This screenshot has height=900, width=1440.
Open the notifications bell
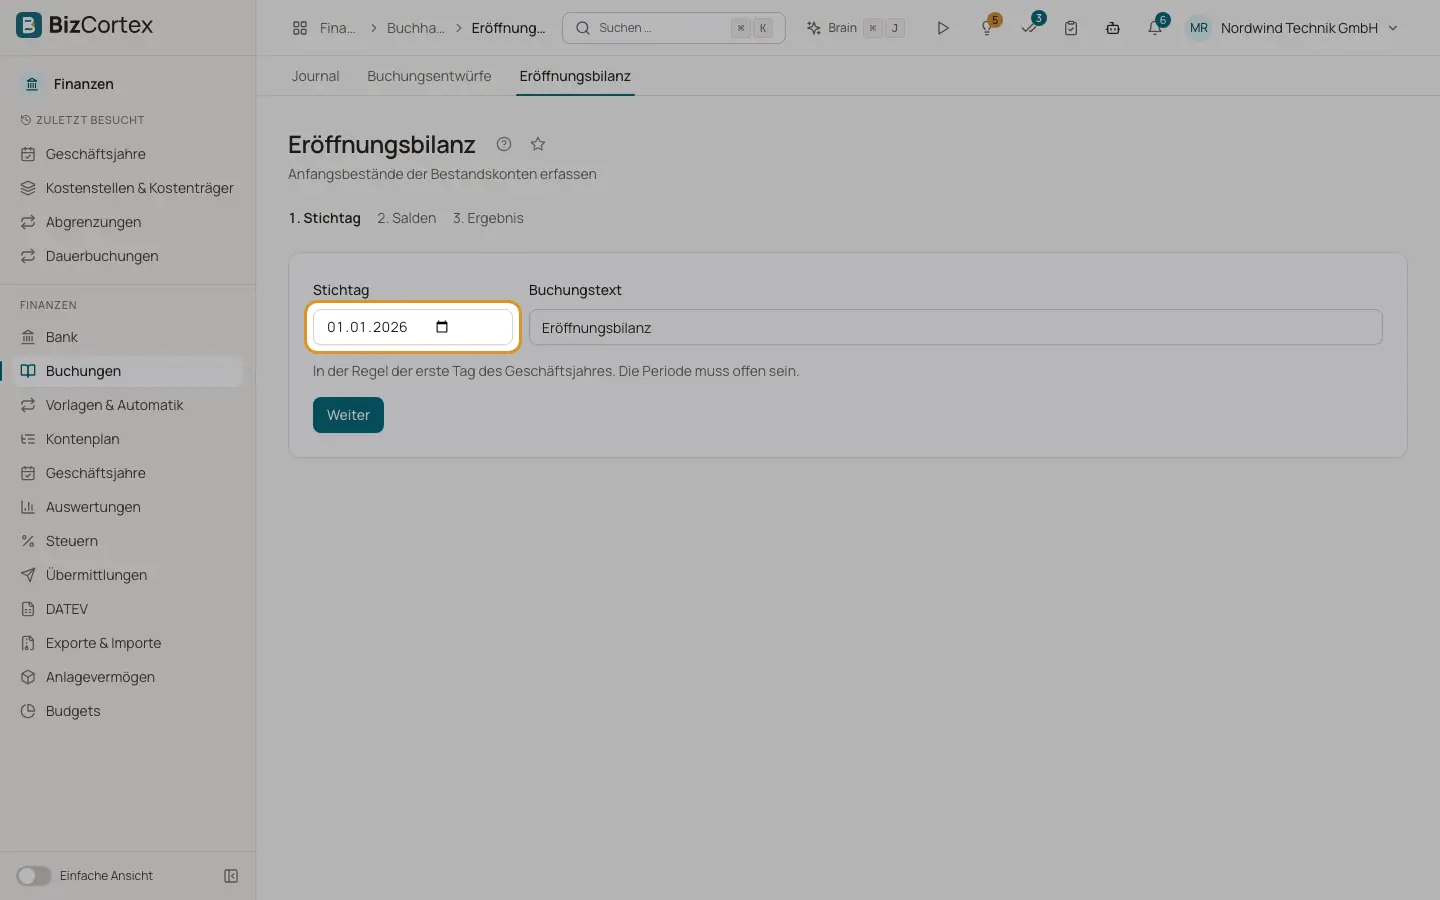(x=1155, y=28)
